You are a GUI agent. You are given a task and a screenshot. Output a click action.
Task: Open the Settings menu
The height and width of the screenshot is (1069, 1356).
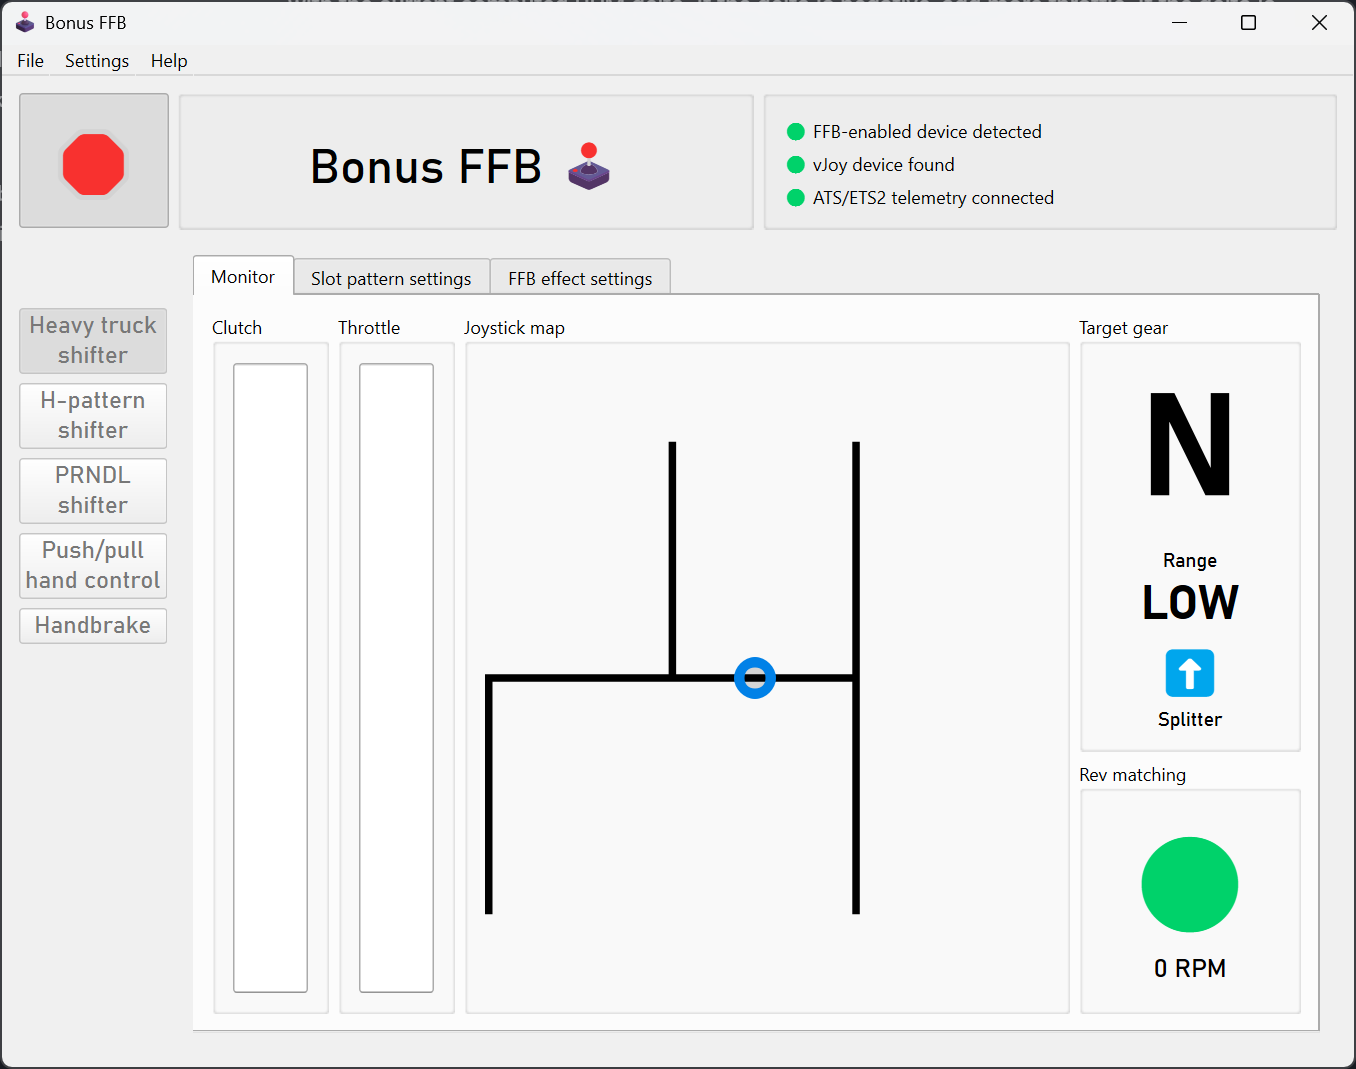[x=97, y=61]
